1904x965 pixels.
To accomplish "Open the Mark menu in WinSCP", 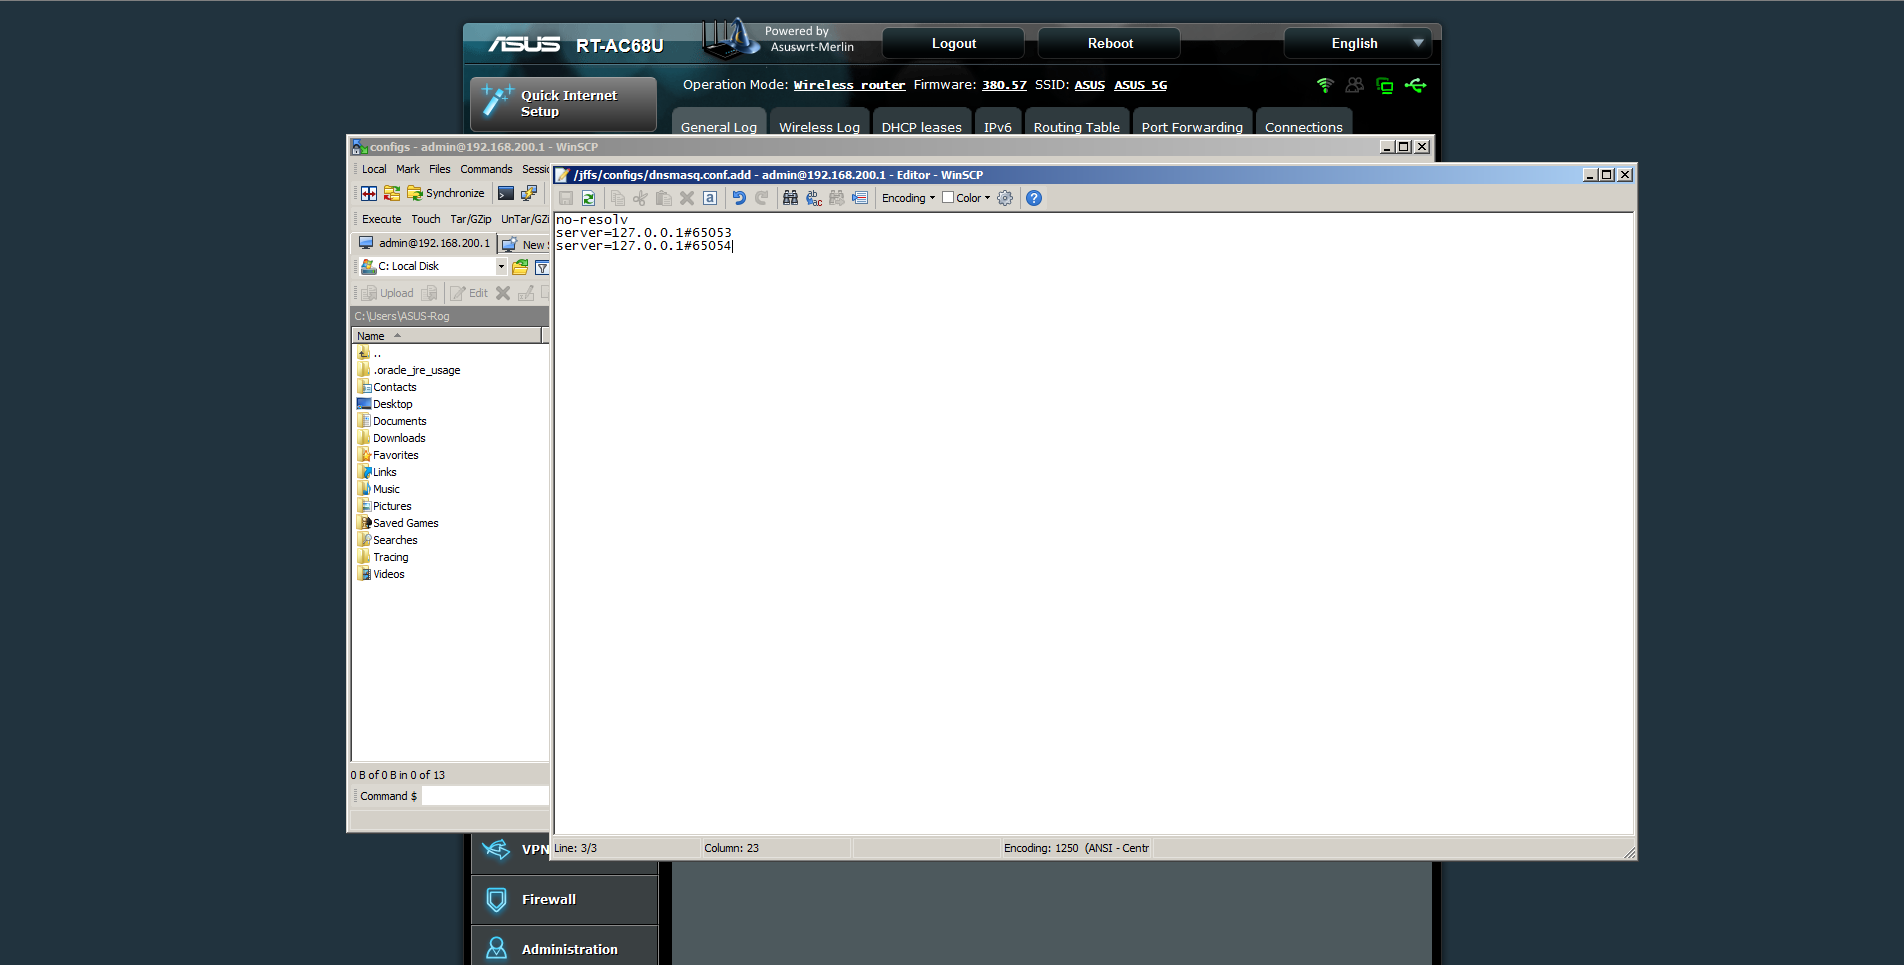I will pos(408,169).
